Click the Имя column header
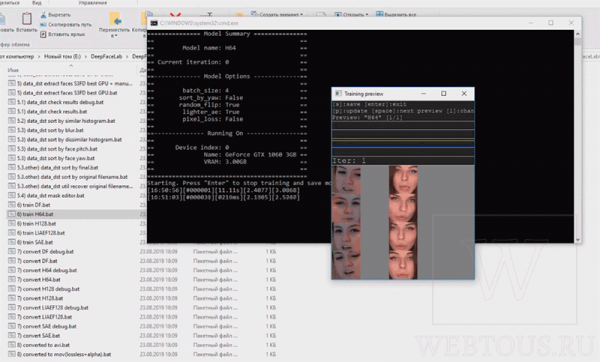 13,70
